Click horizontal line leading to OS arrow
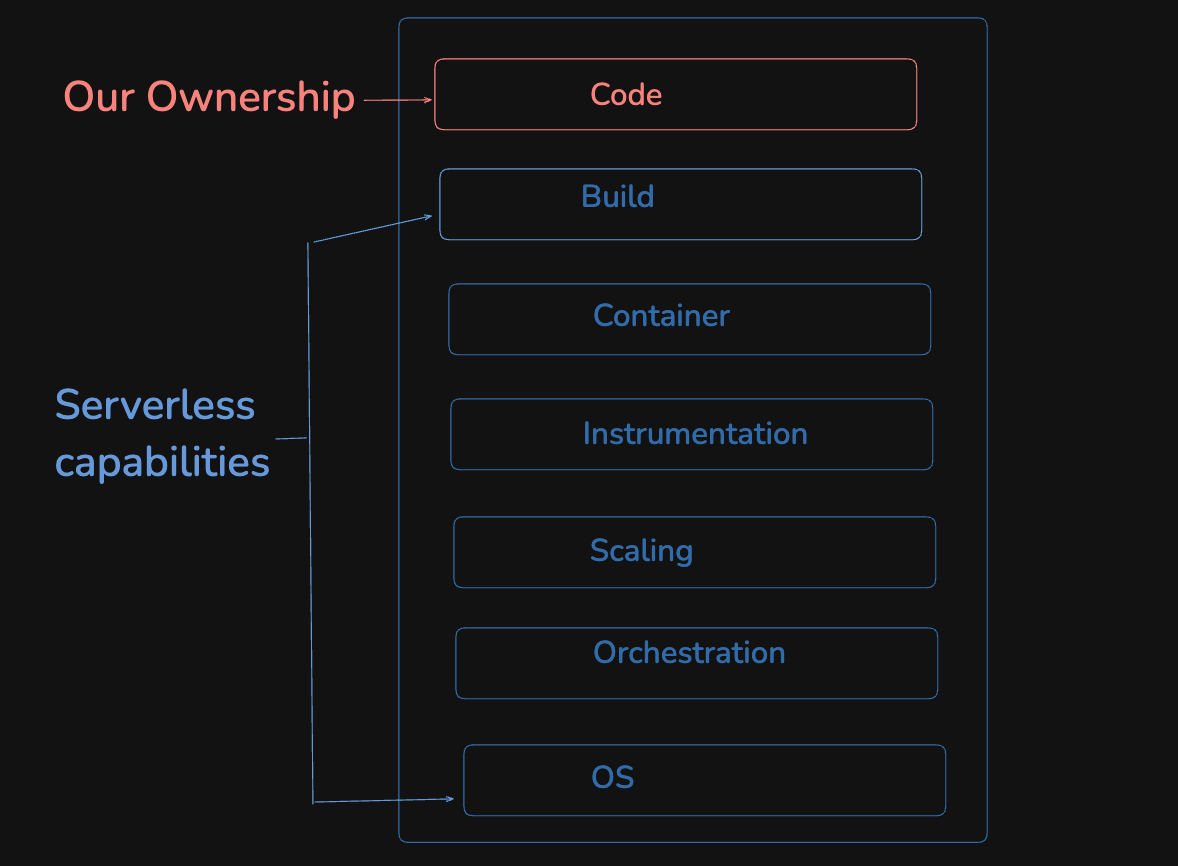This screenshot has height=866, width=1178. [380, 800]
